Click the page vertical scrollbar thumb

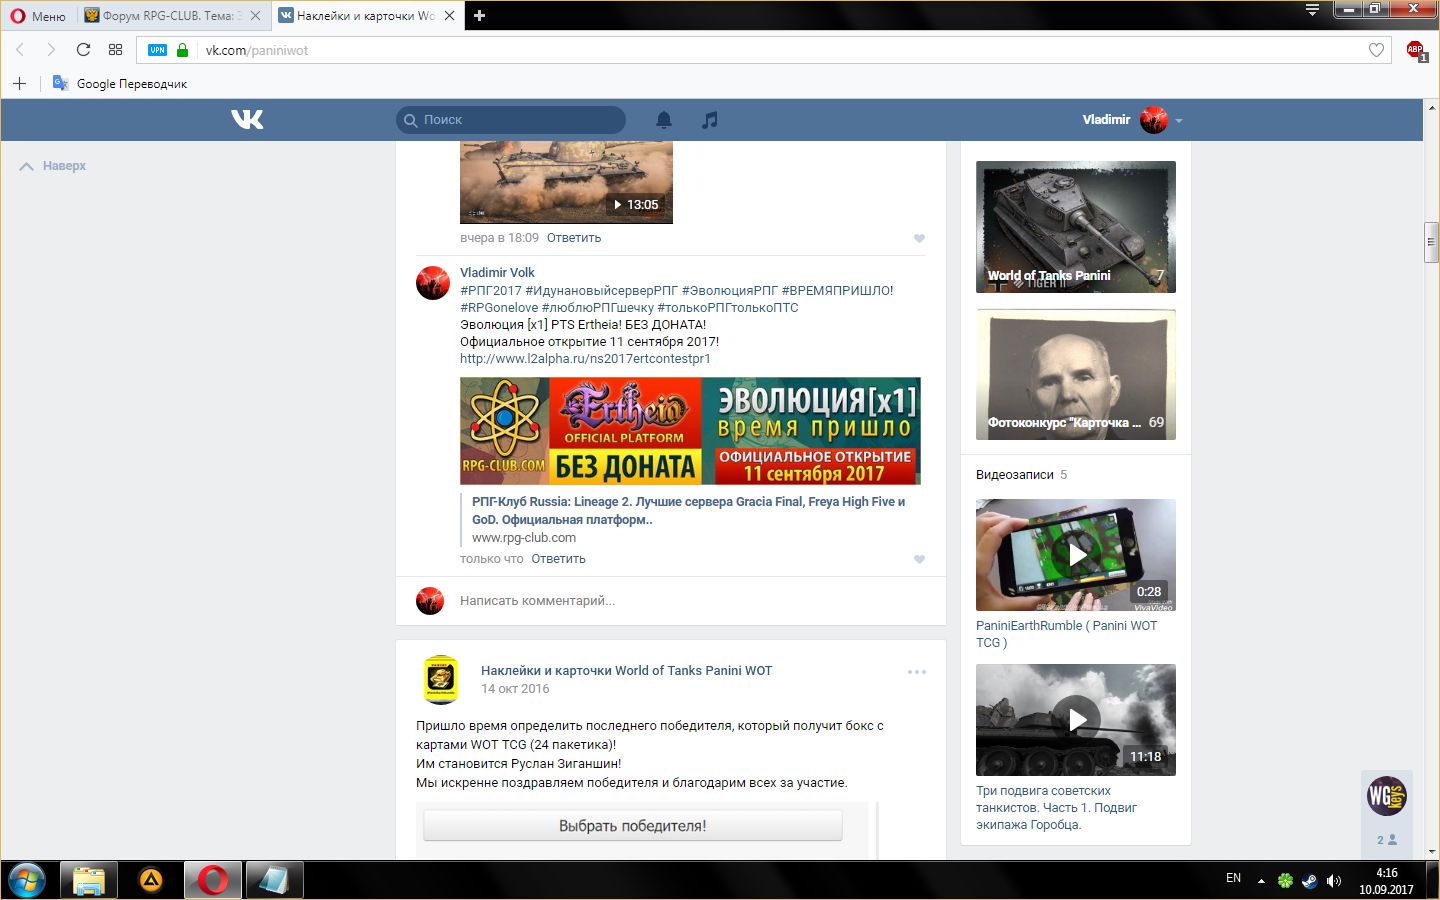click(x=1431, y=242)
